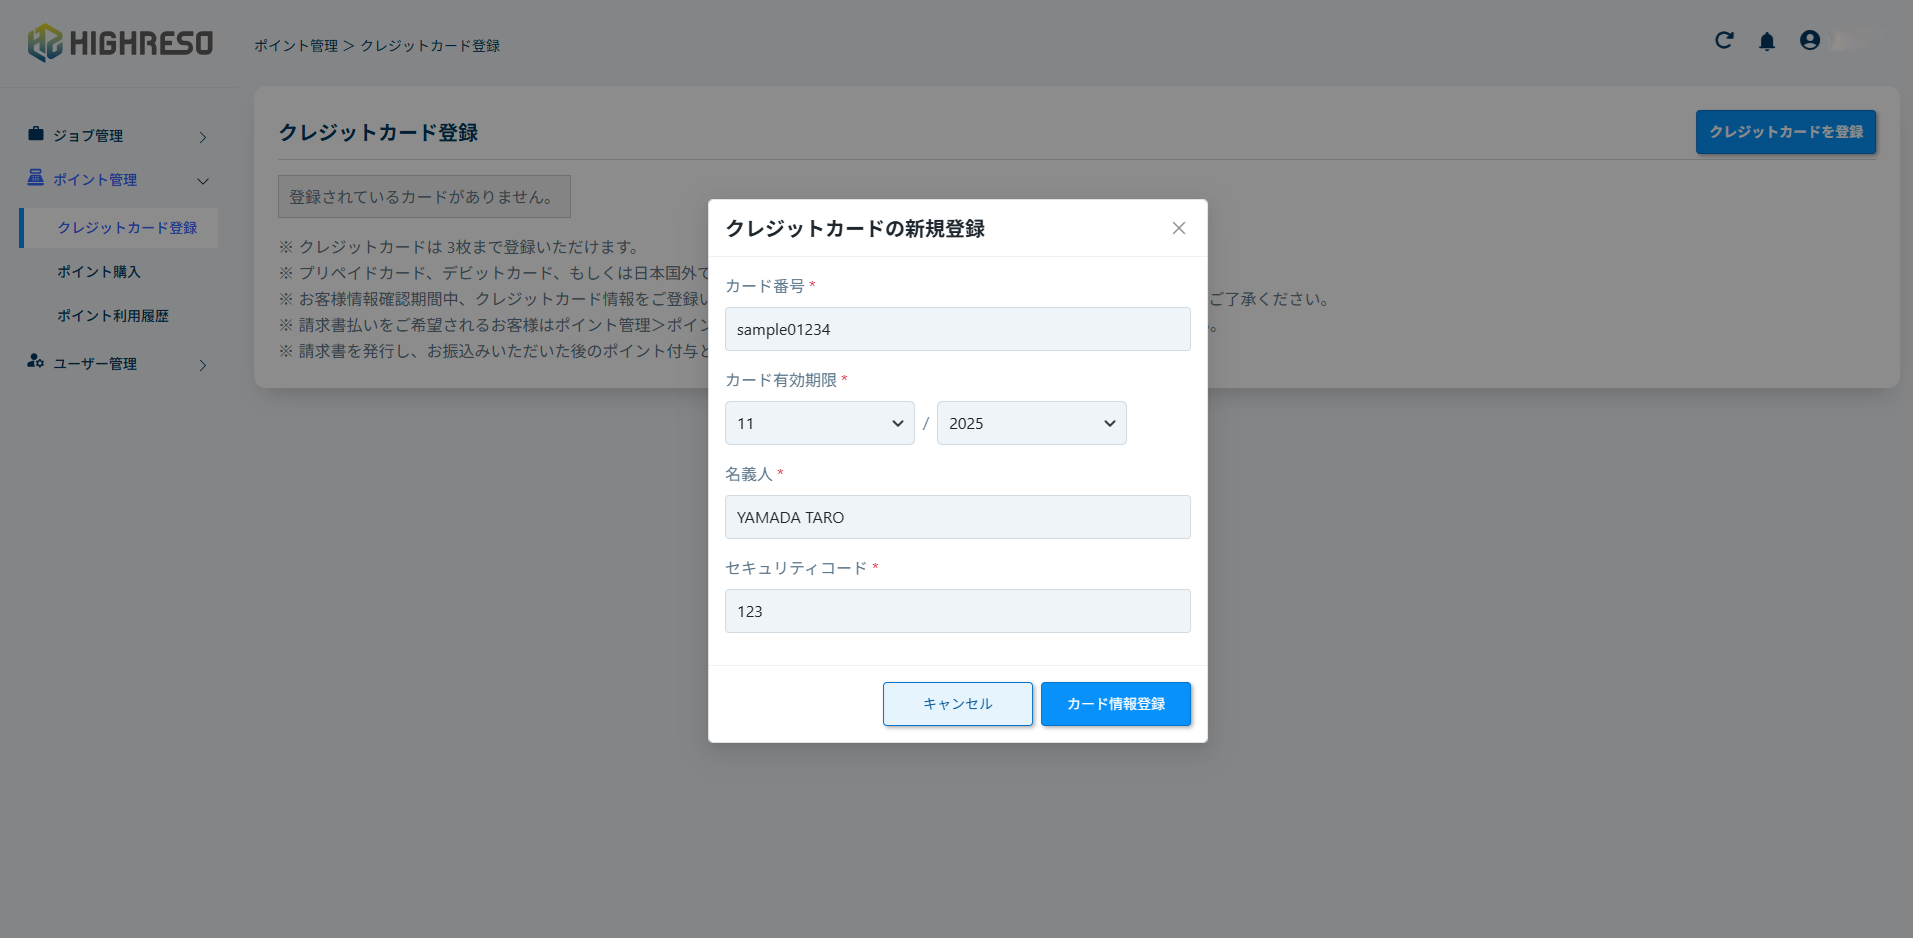Expand the ジョブ管理 menu chevron
This screenshot has height=938, width=1913.
(203, 137)
